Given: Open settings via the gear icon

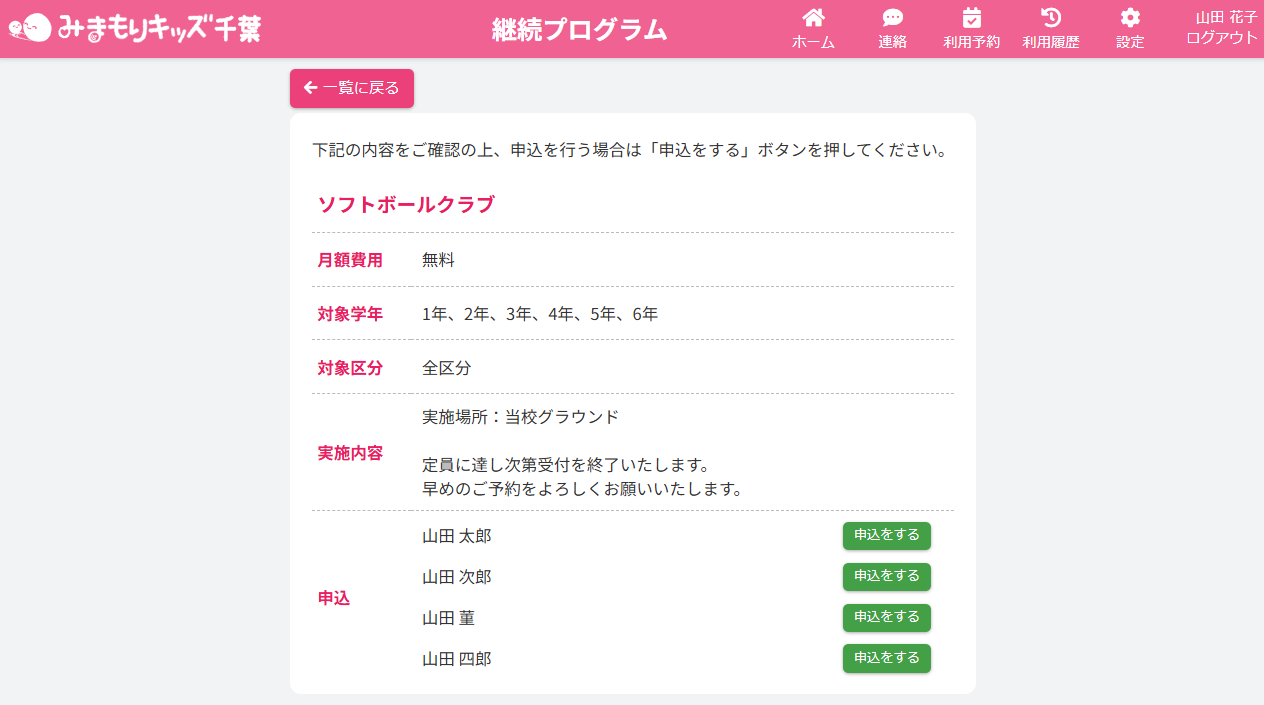Looking at the screenshot, I should 1130,17.
